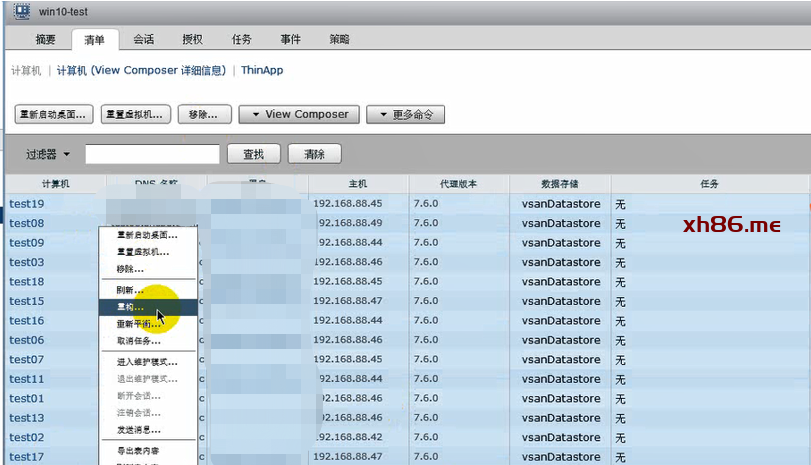
Task: Click the 重置虚拟机 button
Action: 137,114
